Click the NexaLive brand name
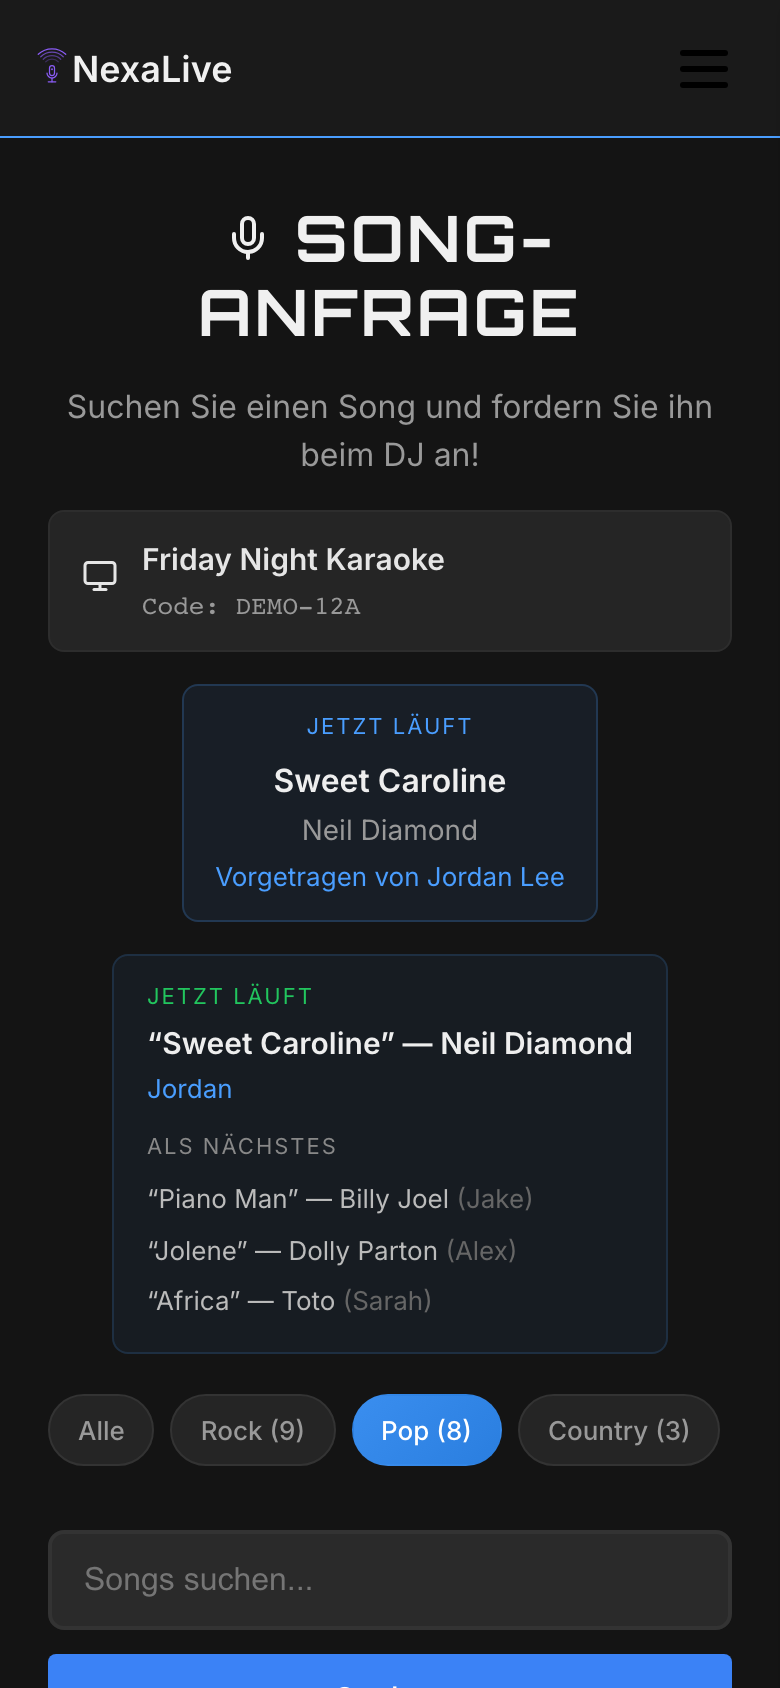Screen dimensions: 780x1688 [152, 69]
